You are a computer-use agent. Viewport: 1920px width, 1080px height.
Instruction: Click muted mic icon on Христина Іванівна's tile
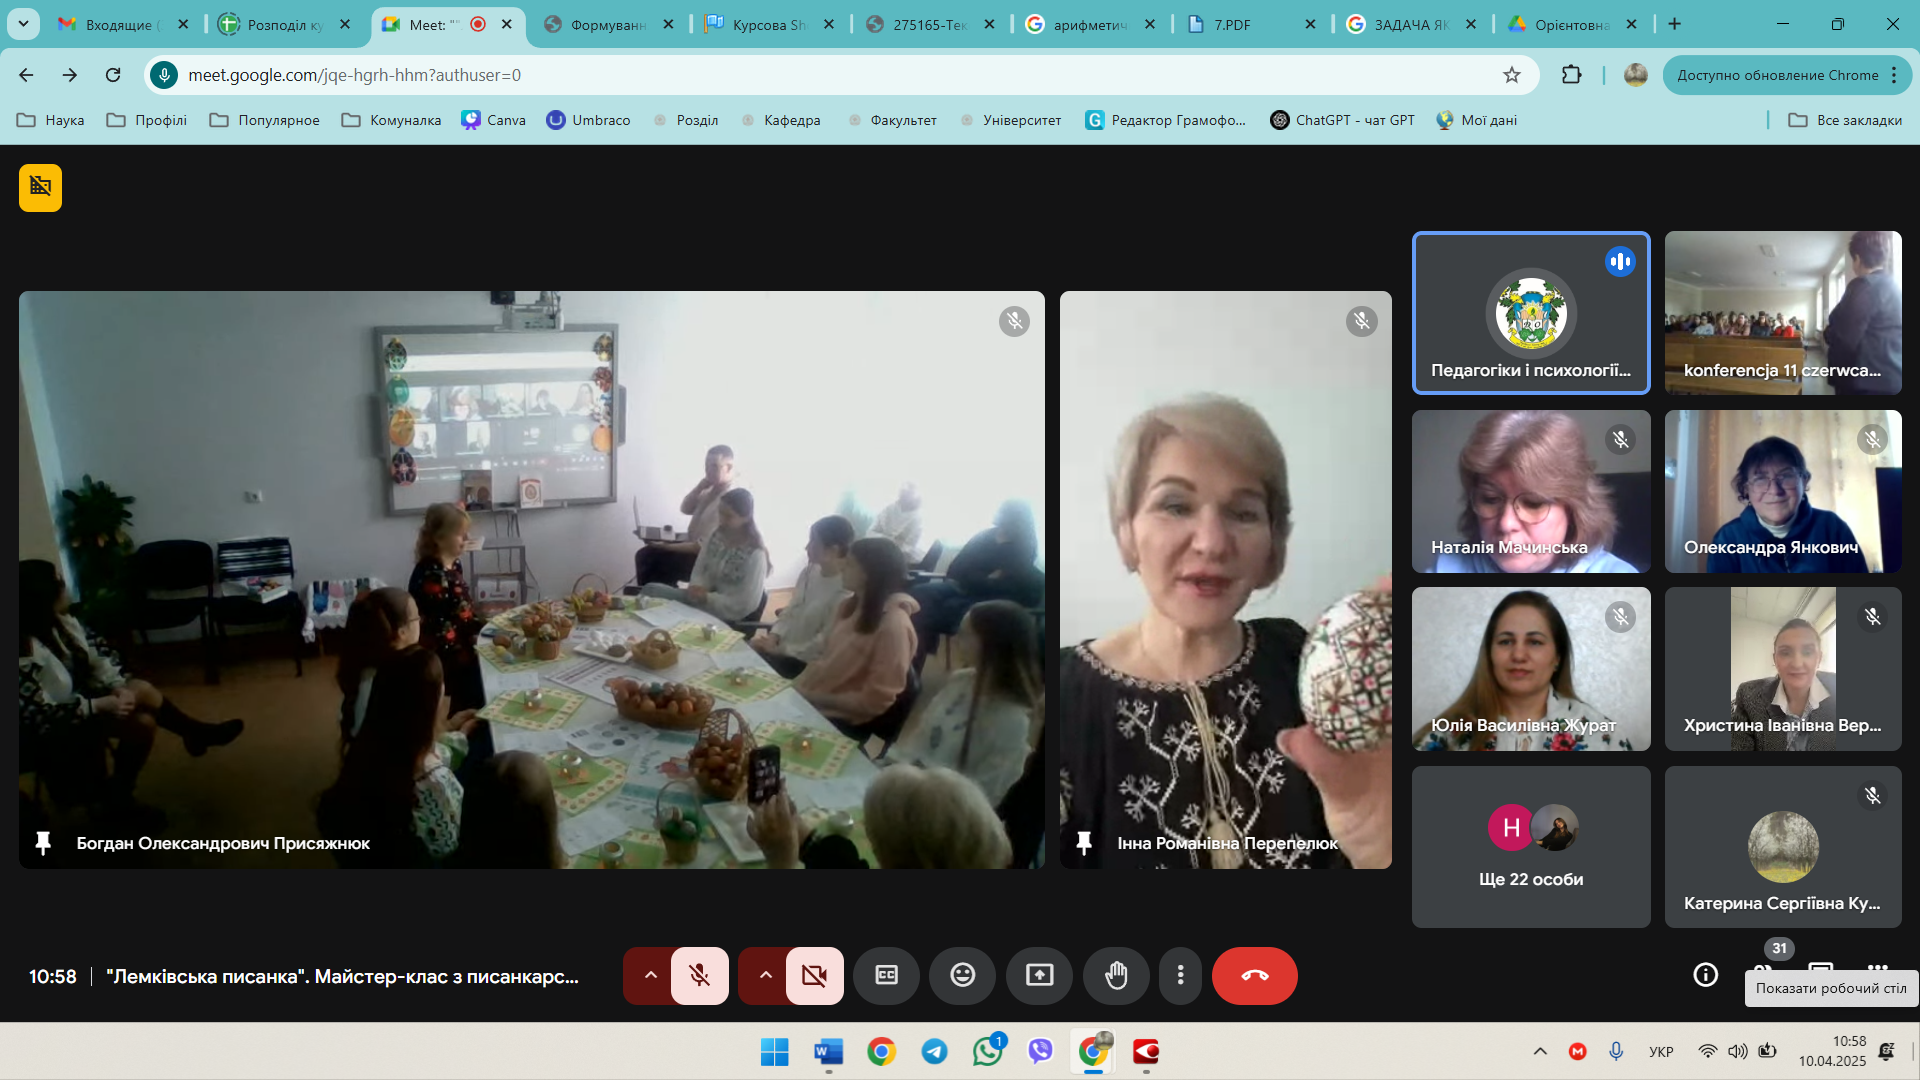[x=1872, y=617]
